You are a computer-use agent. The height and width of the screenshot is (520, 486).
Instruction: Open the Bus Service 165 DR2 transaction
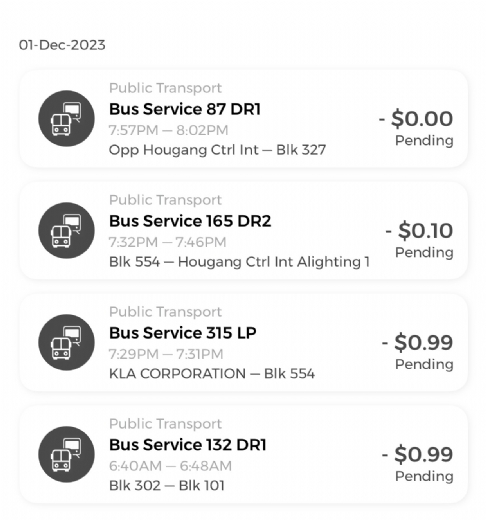[243, 231]
